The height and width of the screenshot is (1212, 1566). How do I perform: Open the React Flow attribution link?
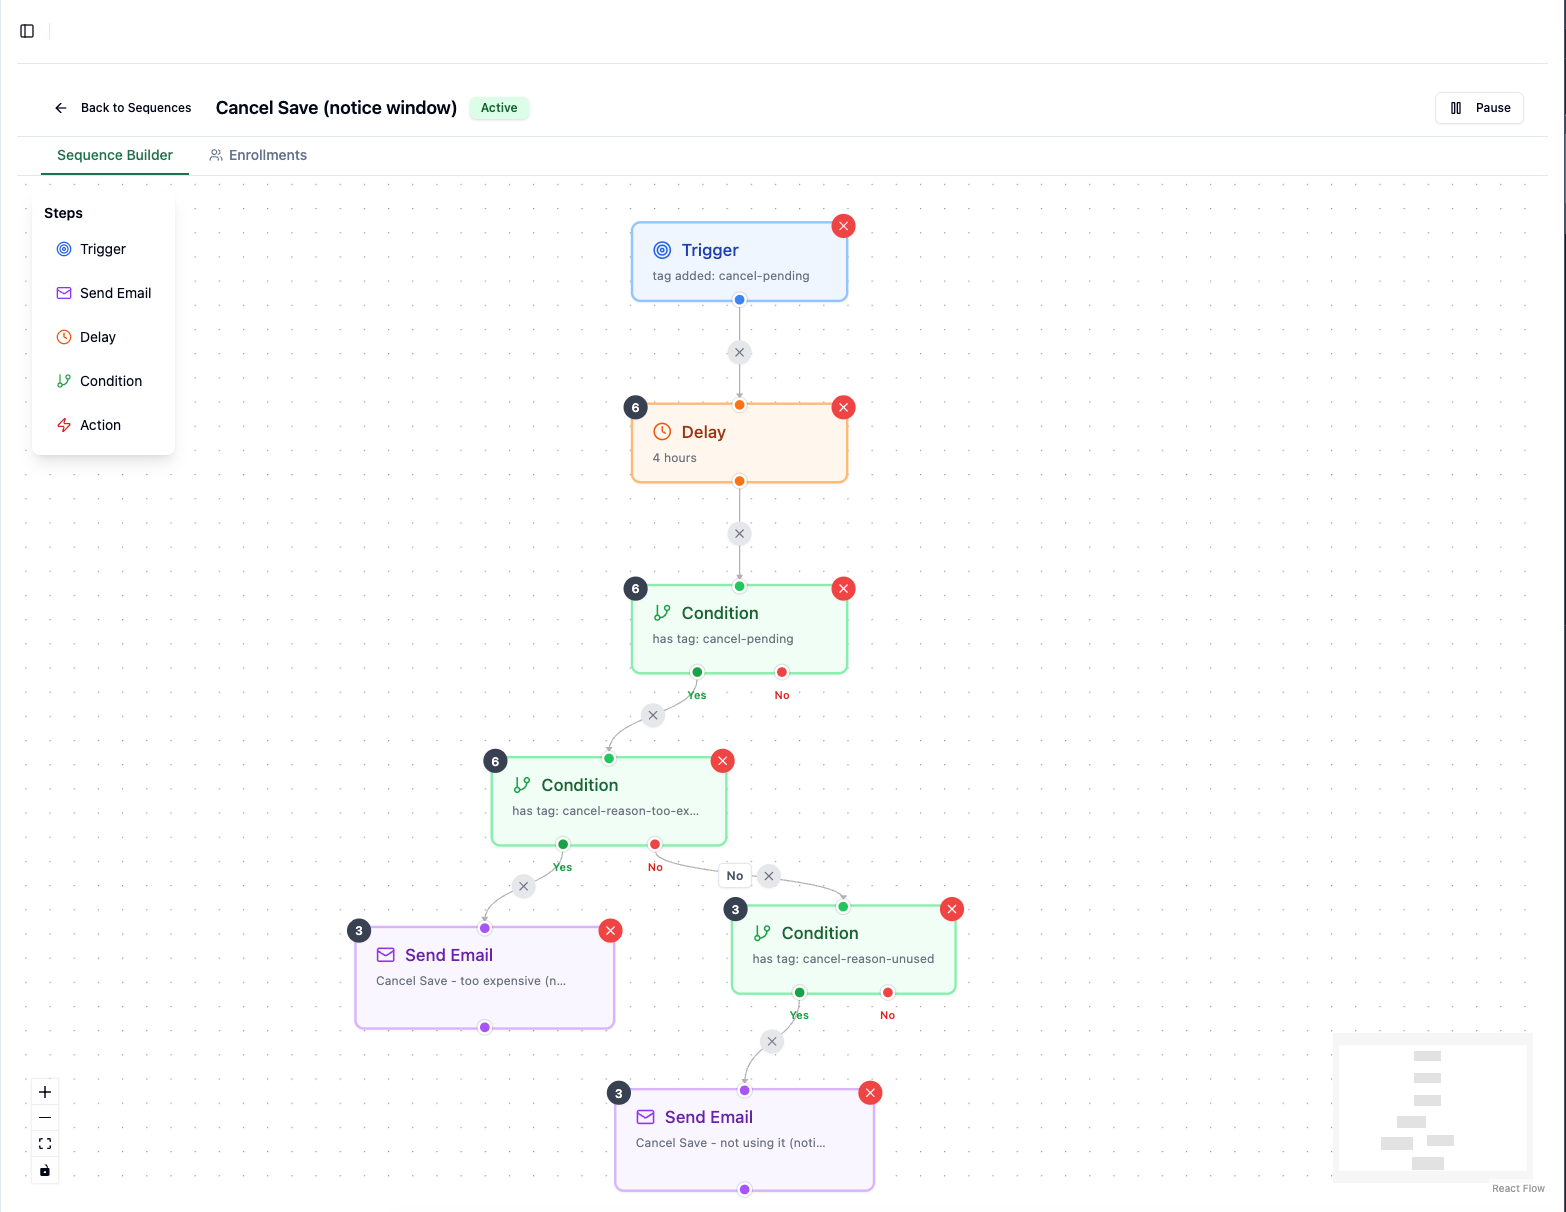click(1518, 1188)
